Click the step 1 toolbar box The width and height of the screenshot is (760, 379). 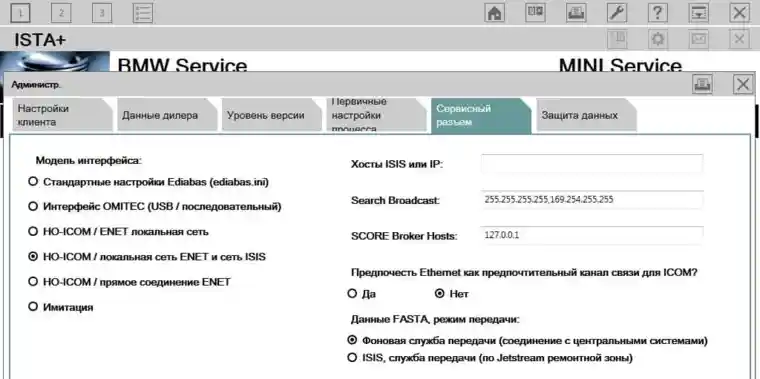pyautogui.click(x=20, y=13)
